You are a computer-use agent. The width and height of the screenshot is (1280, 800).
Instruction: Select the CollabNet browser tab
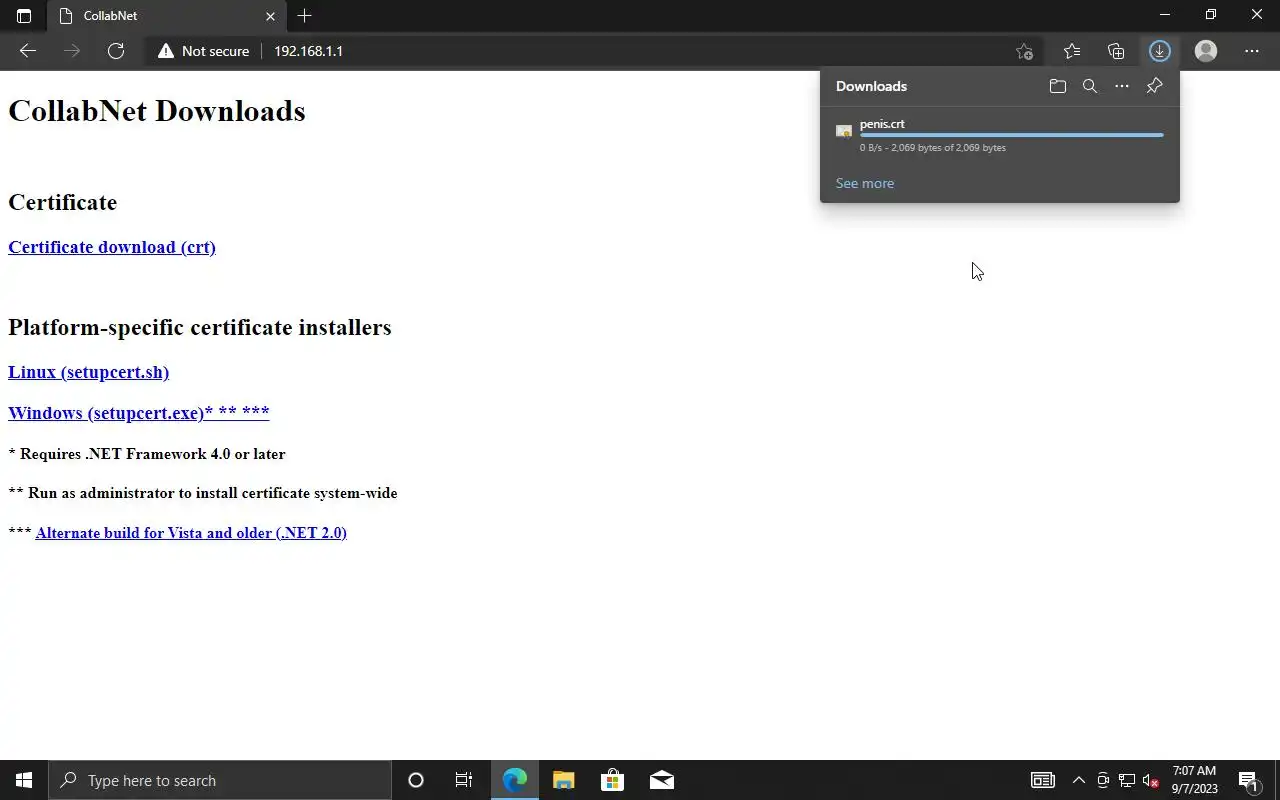[x=166, y=16]
